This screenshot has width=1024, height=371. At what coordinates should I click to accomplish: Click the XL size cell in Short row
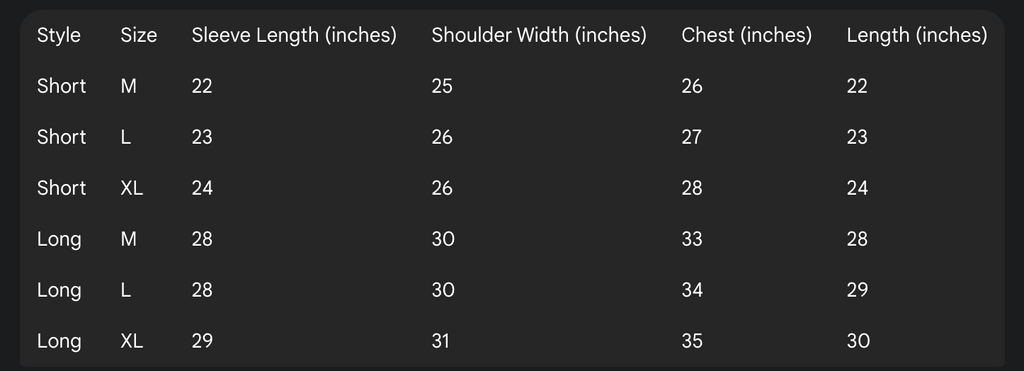click(x=132, y=188)
